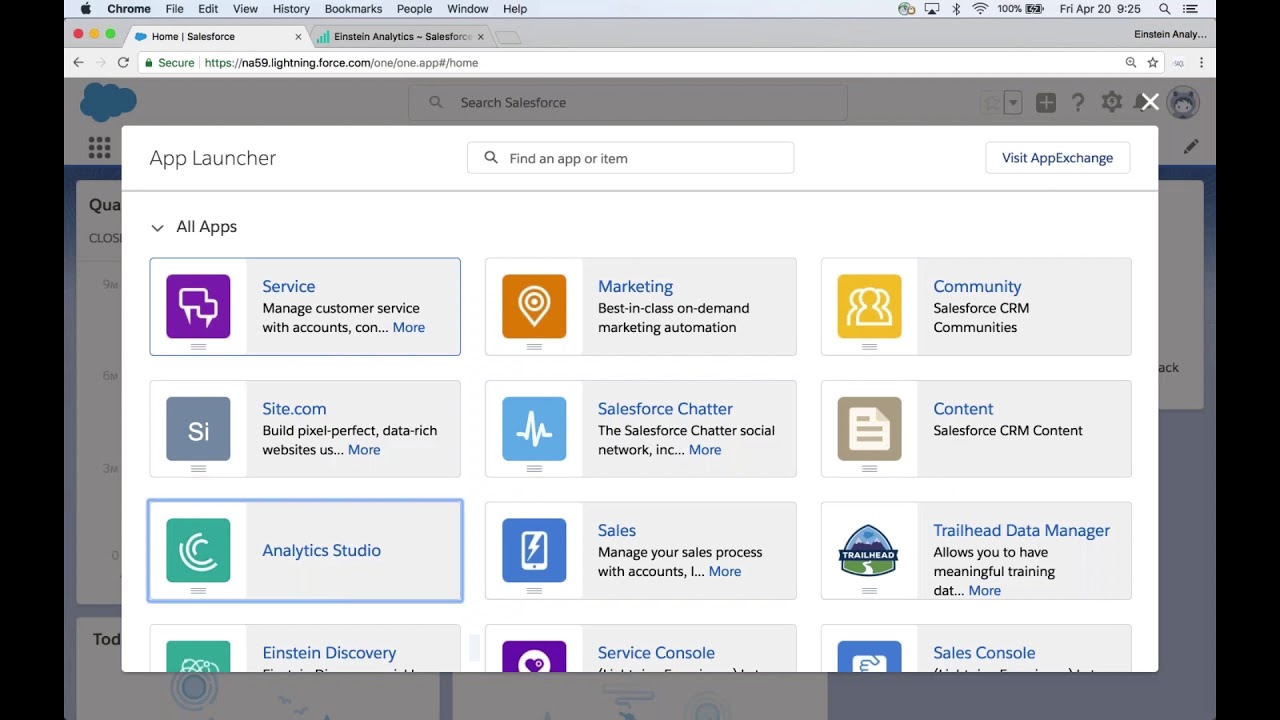1280x720 pixels.
Task: Open the Window menu
Action: (x=468, y=9)
